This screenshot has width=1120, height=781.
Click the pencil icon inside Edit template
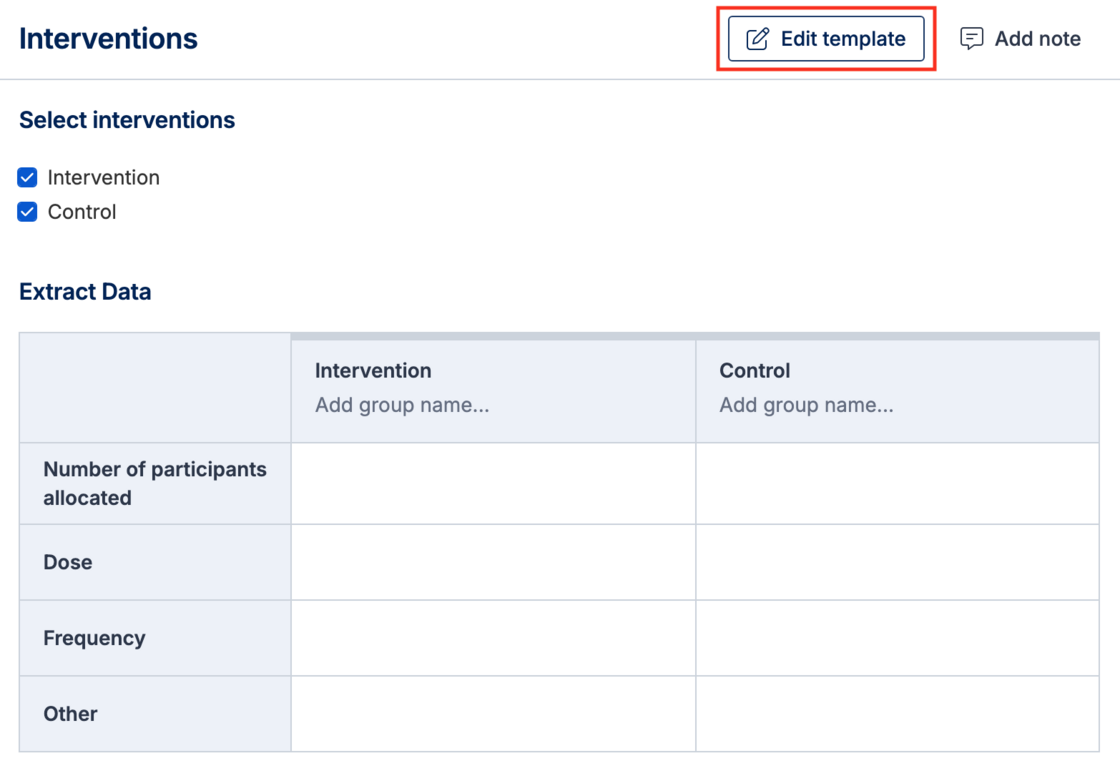(757, 38)
